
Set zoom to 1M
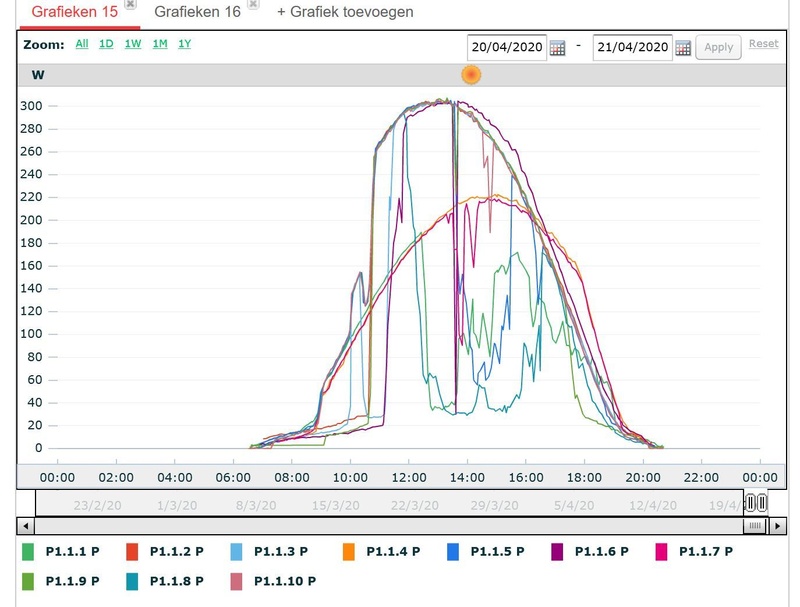coord(160,44)
